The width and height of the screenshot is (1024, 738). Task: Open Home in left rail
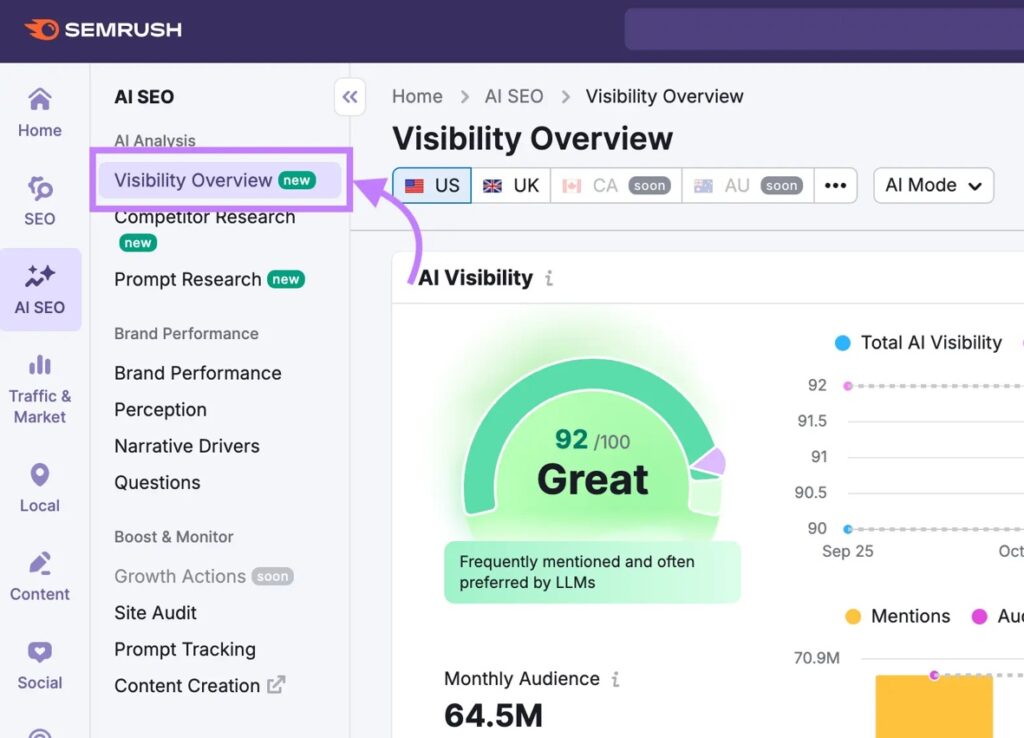[x=40, y=113]
